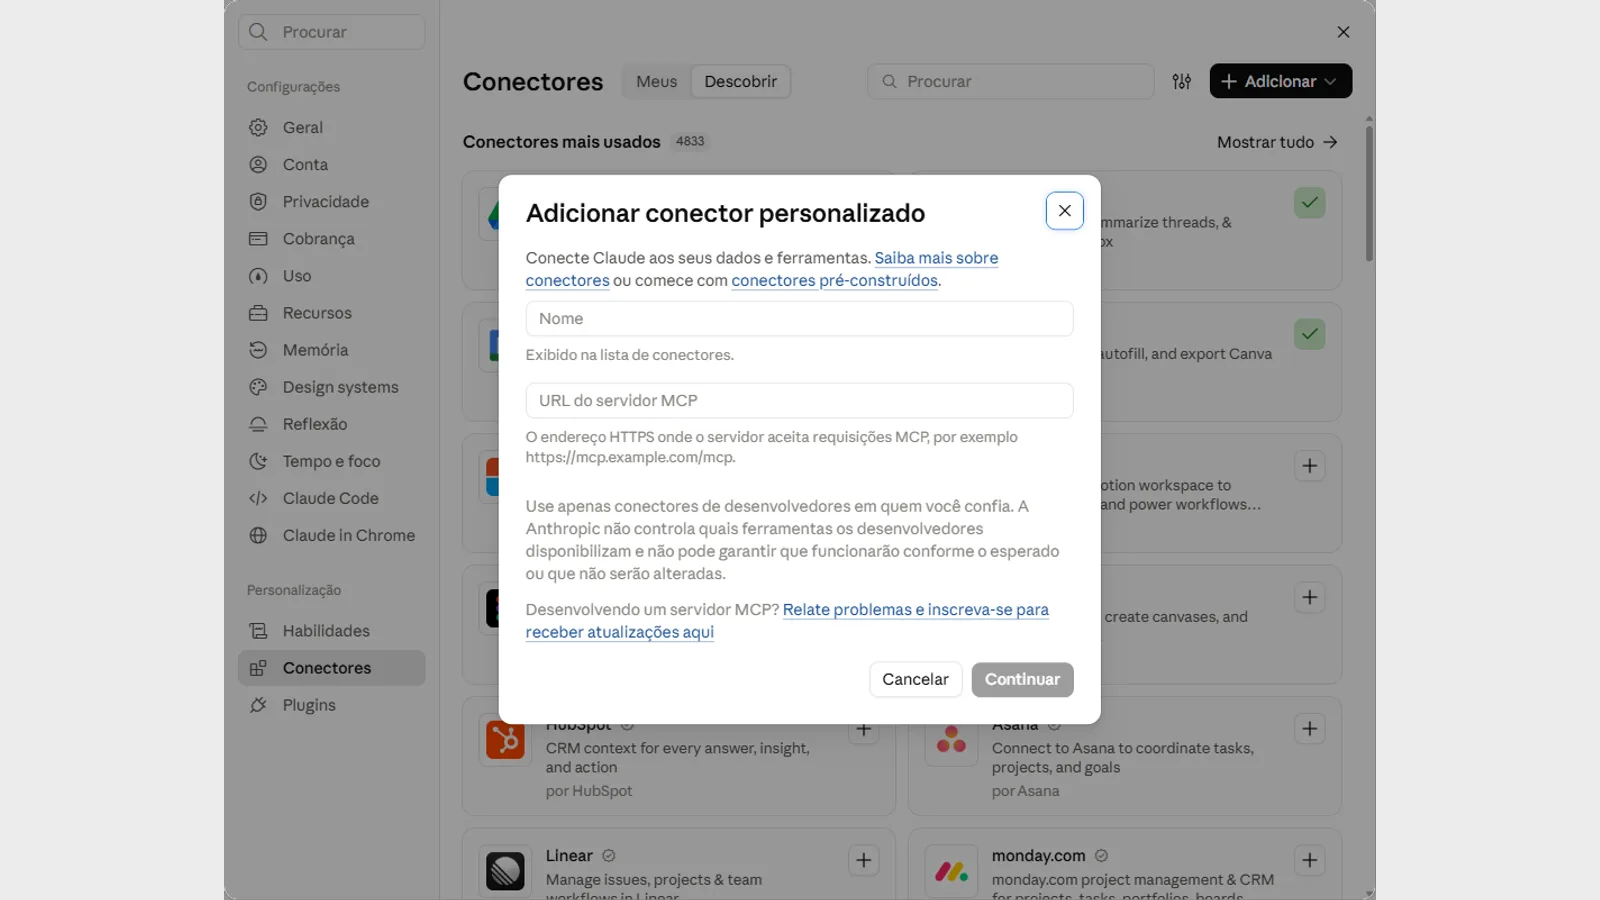Viewport: 1600px width, 900px height.
Task: Add the Asana connector with plus
Action: [1310, 729]
